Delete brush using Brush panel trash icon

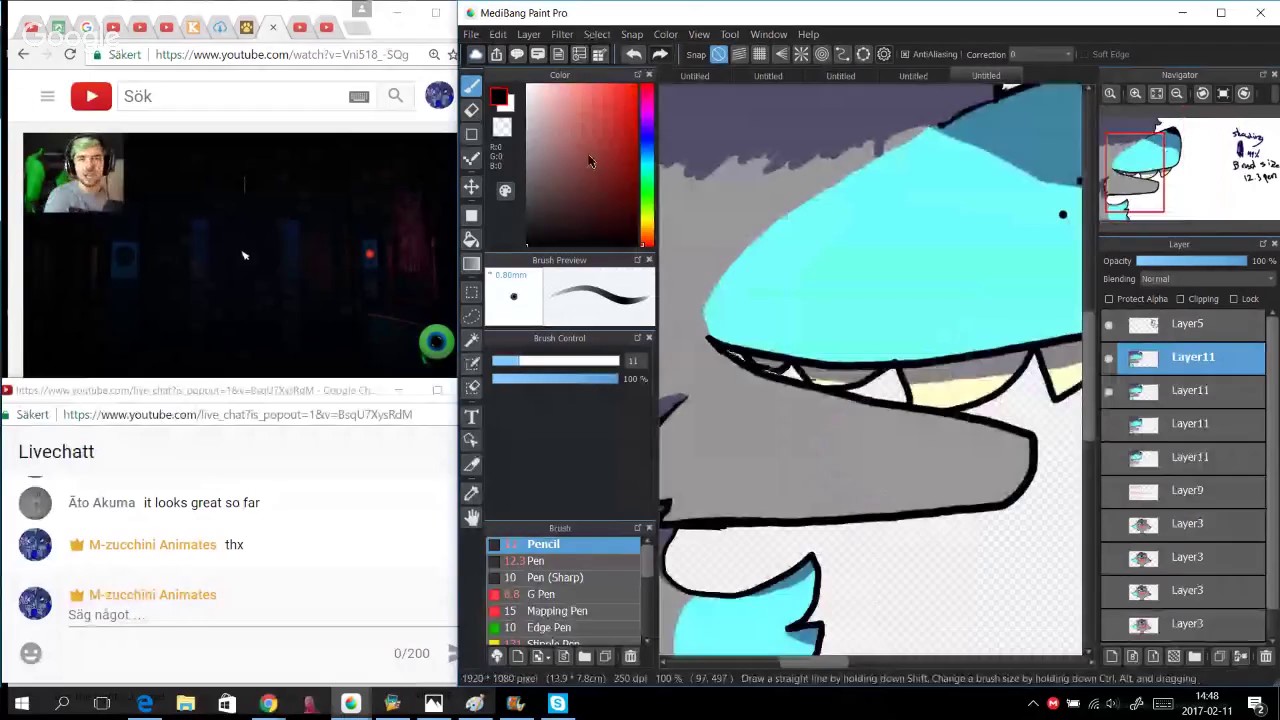coord(630,656)
